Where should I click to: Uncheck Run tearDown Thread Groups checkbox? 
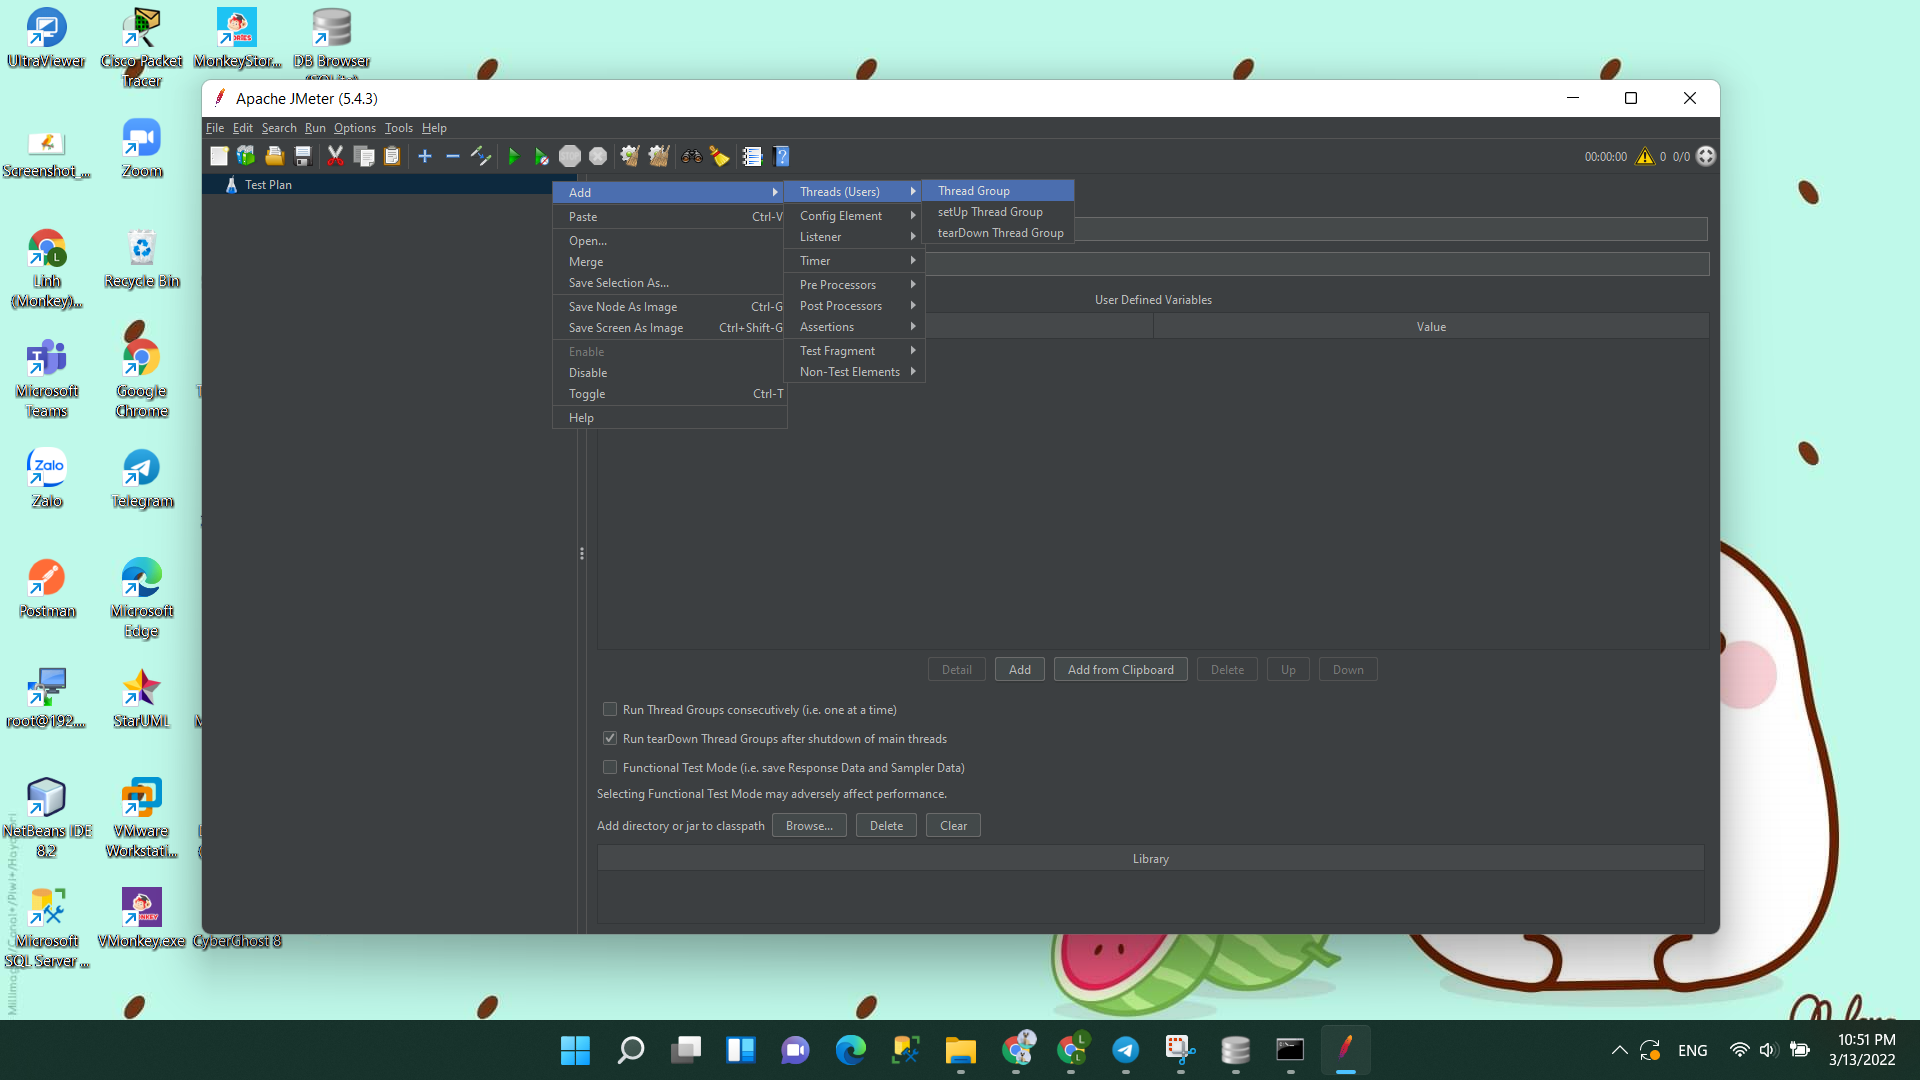(610, 738)
